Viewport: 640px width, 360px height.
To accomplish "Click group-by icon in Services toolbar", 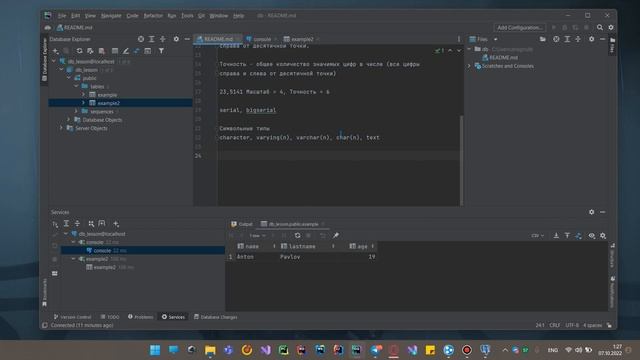I will coord(91,224).
